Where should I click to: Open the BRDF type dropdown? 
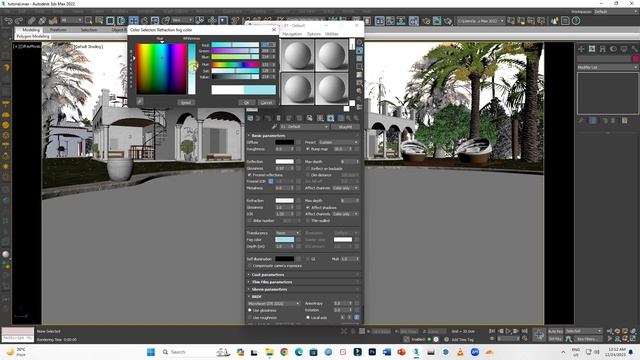274,304
